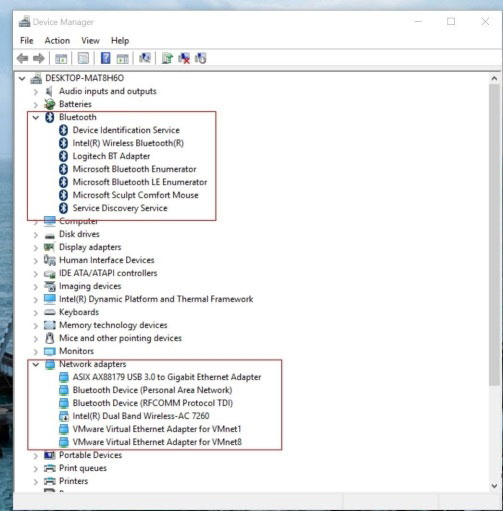Click the Forward arrow toolbar icon

(39, 59)
